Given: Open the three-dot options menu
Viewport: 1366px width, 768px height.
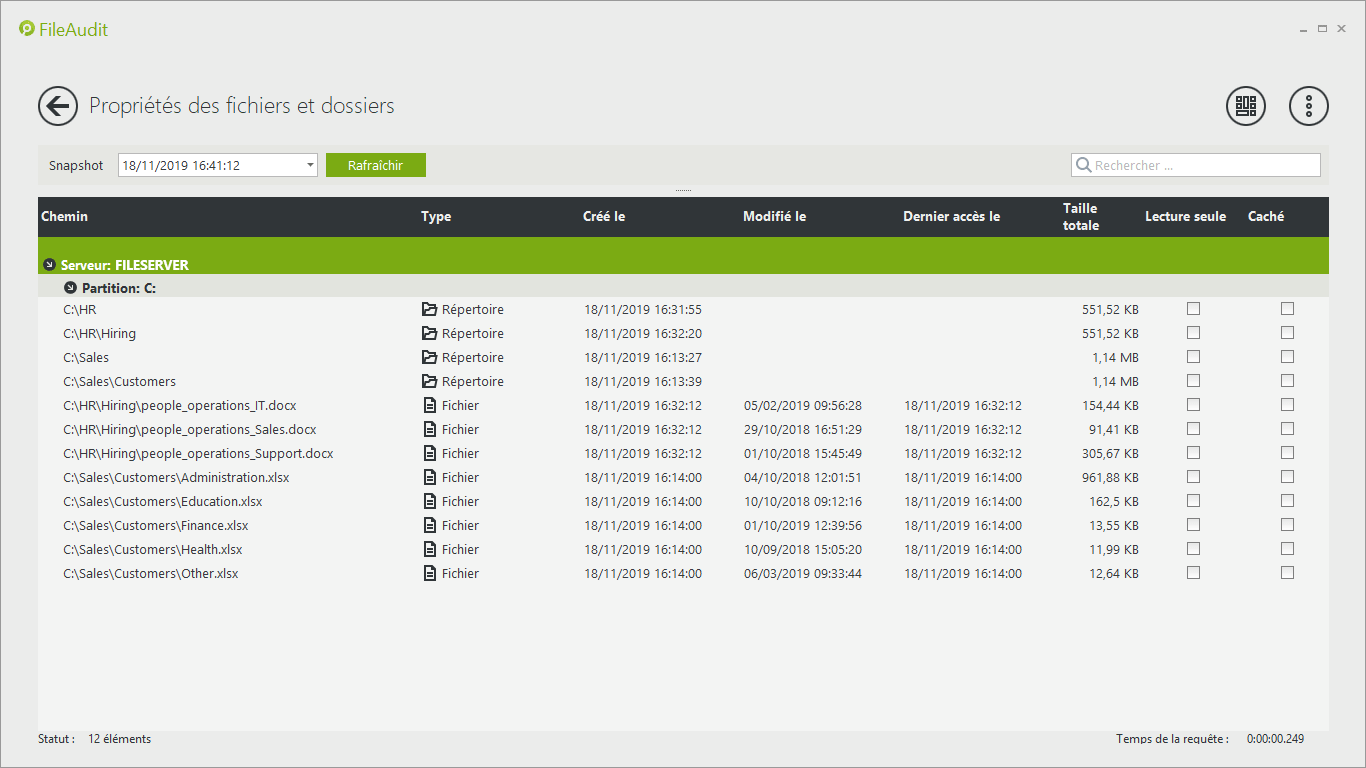Looking at the screenshot, I should click(1308, 106).
